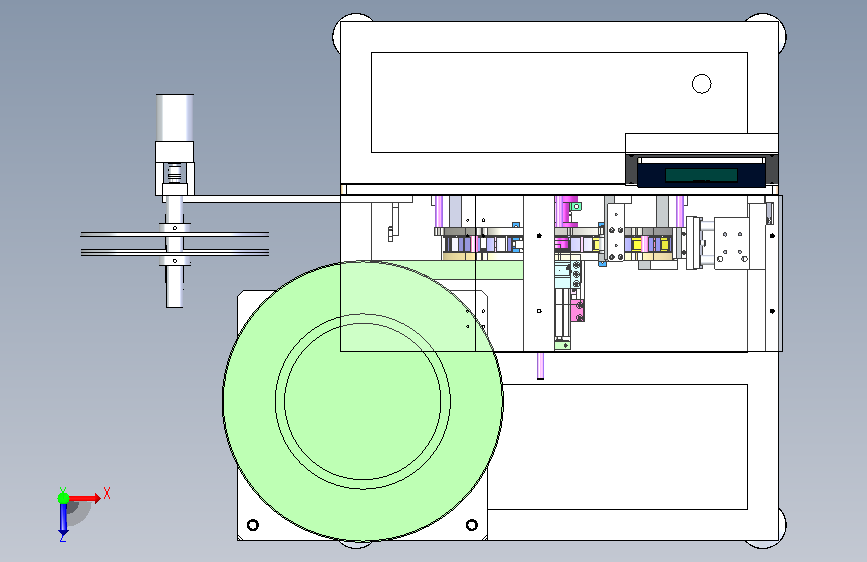Screen dimensions: 867x562
Task: Select the small round hole in the top panel
Action: coord(702,84)
